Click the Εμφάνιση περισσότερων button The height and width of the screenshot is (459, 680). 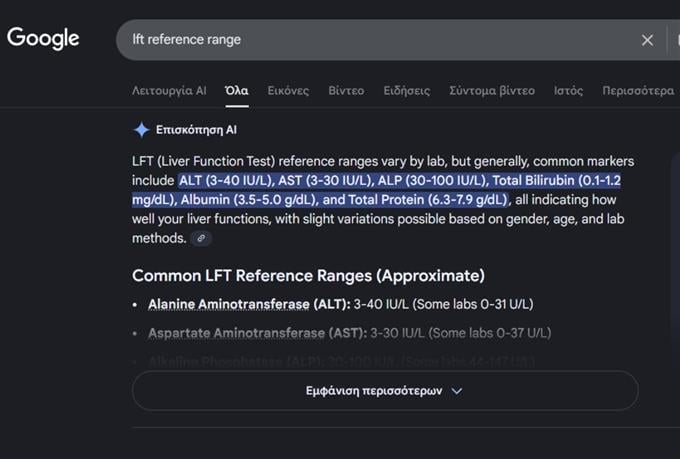coord(385,391)
